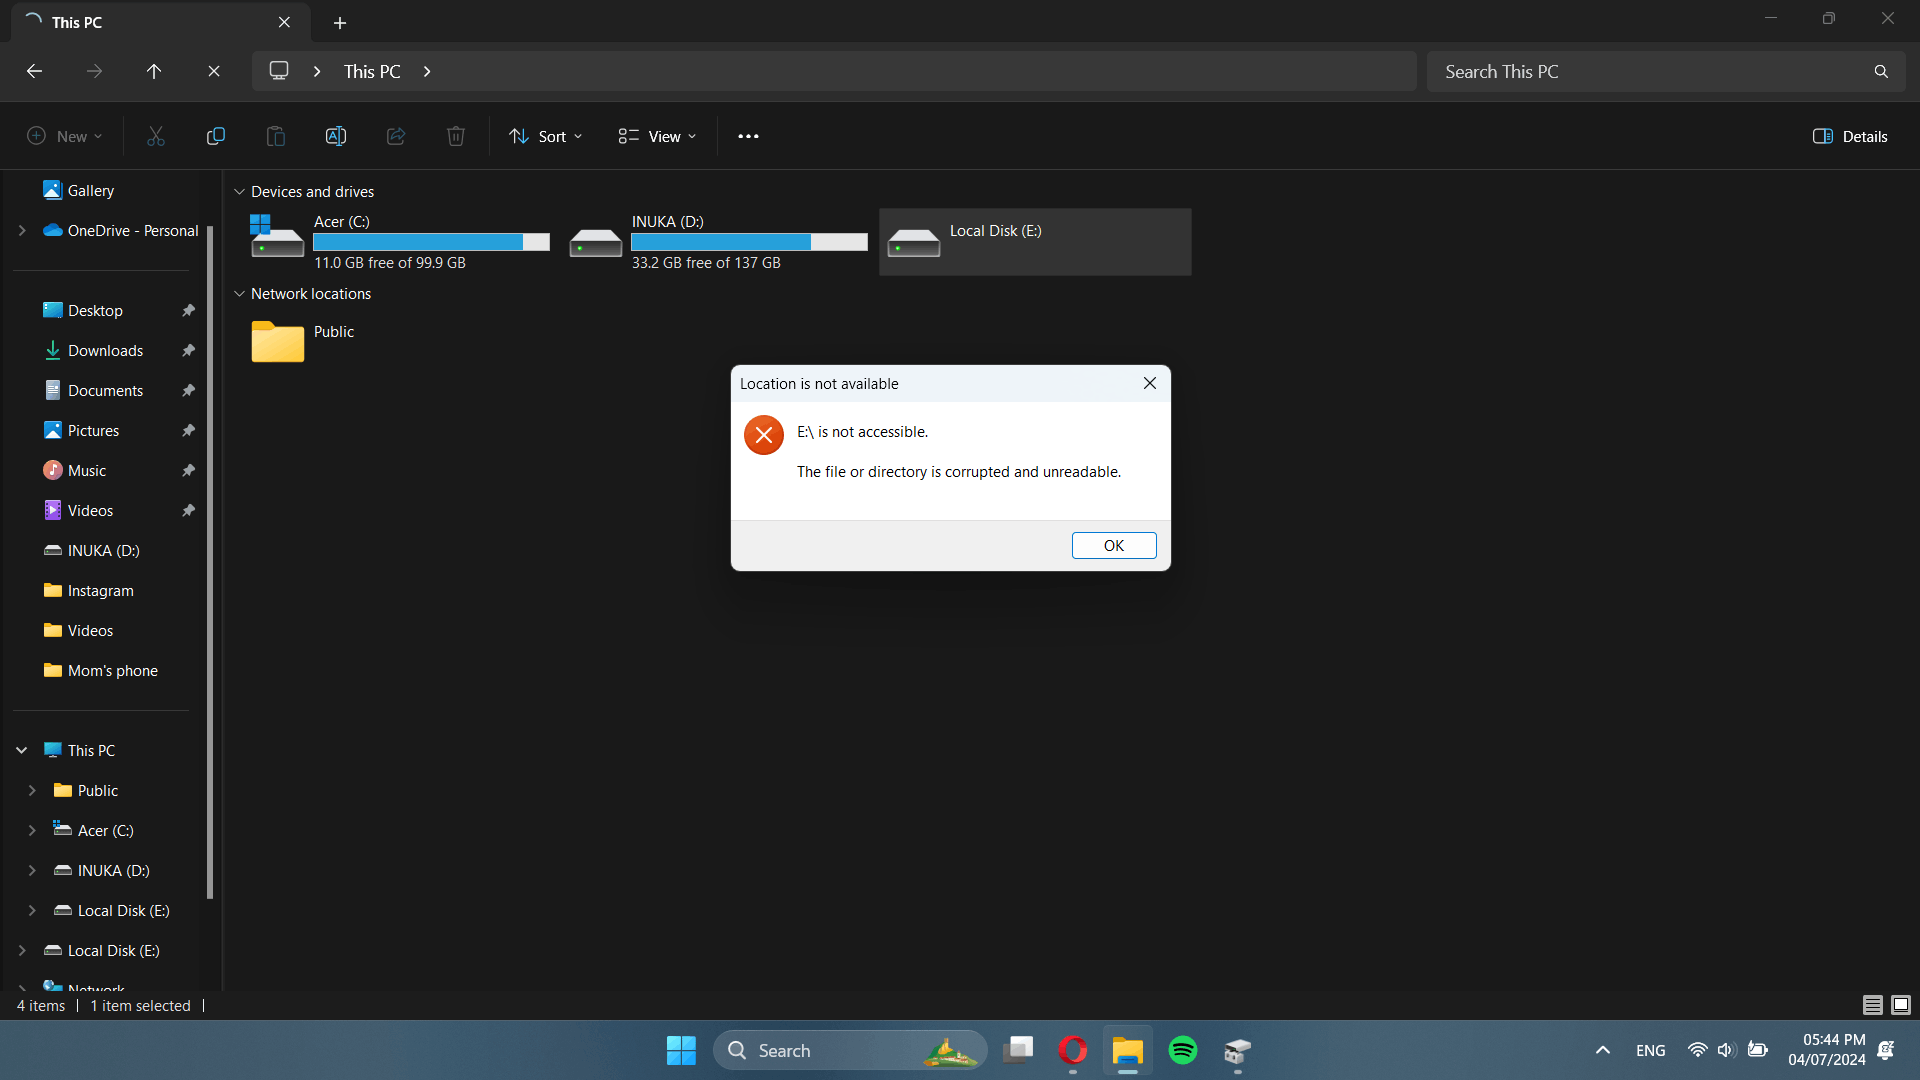Open Spotify from the taskbar
The height and width of the screenshot is (1080, 1920).
(1183, 1050)
